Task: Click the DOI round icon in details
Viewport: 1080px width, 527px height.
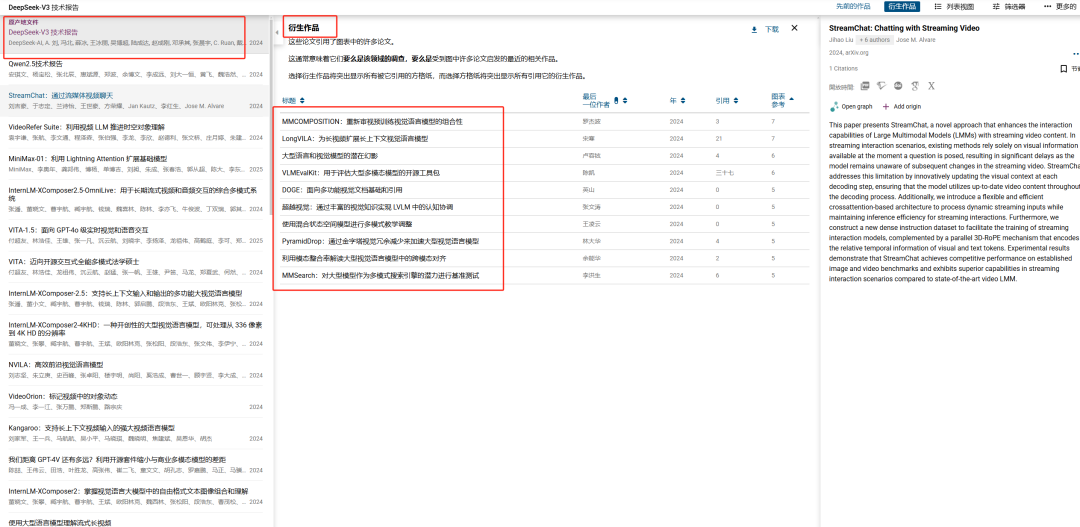Action: 898,86
